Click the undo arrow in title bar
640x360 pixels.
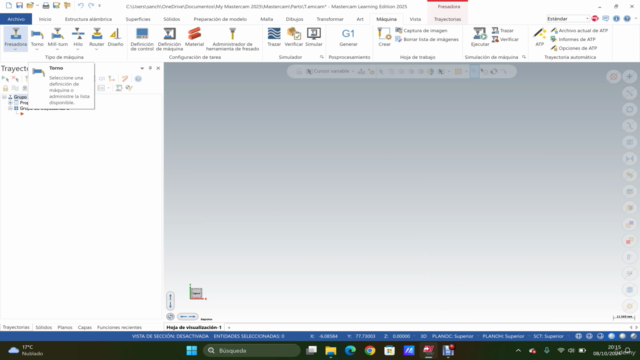[81, 5]
